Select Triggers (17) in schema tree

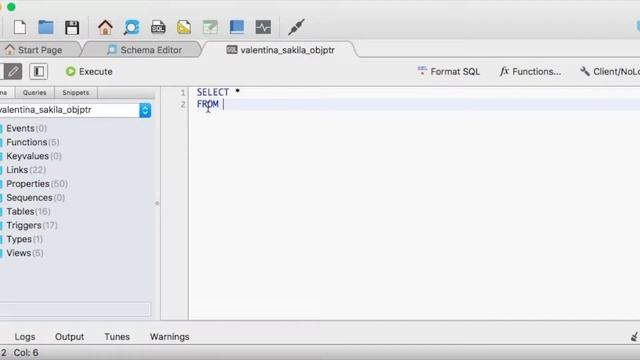(x=31, y=225)
